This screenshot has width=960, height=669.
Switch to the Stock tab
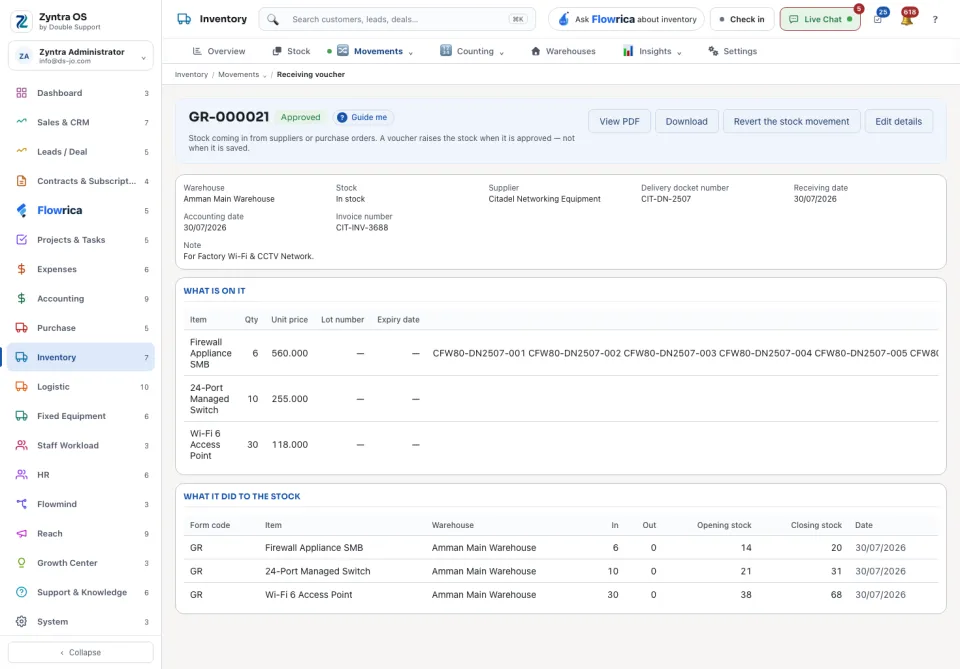tap(291, 51)
